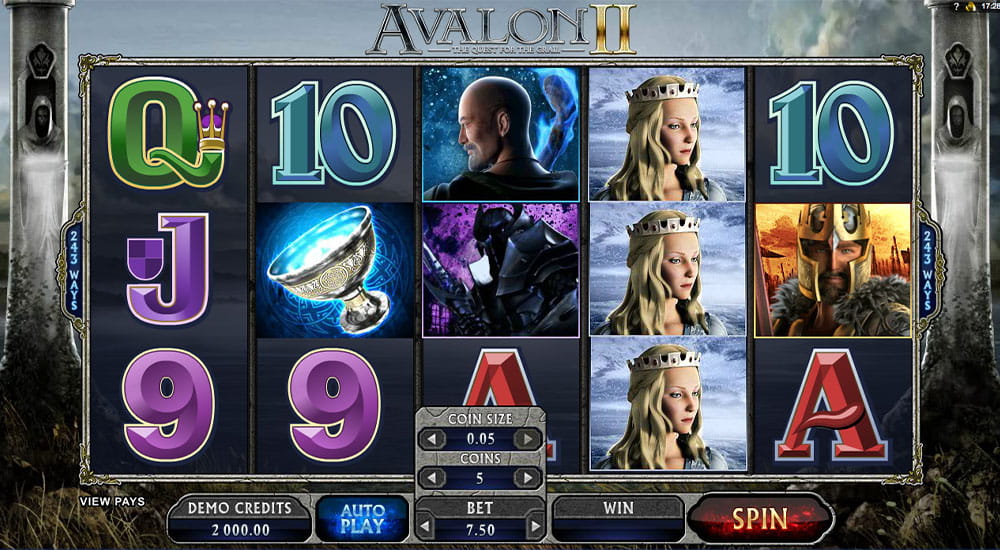This screenshot has width=1000, height=550.
Task: Click the Demo Credits balance display
Action: click(239, 519)
